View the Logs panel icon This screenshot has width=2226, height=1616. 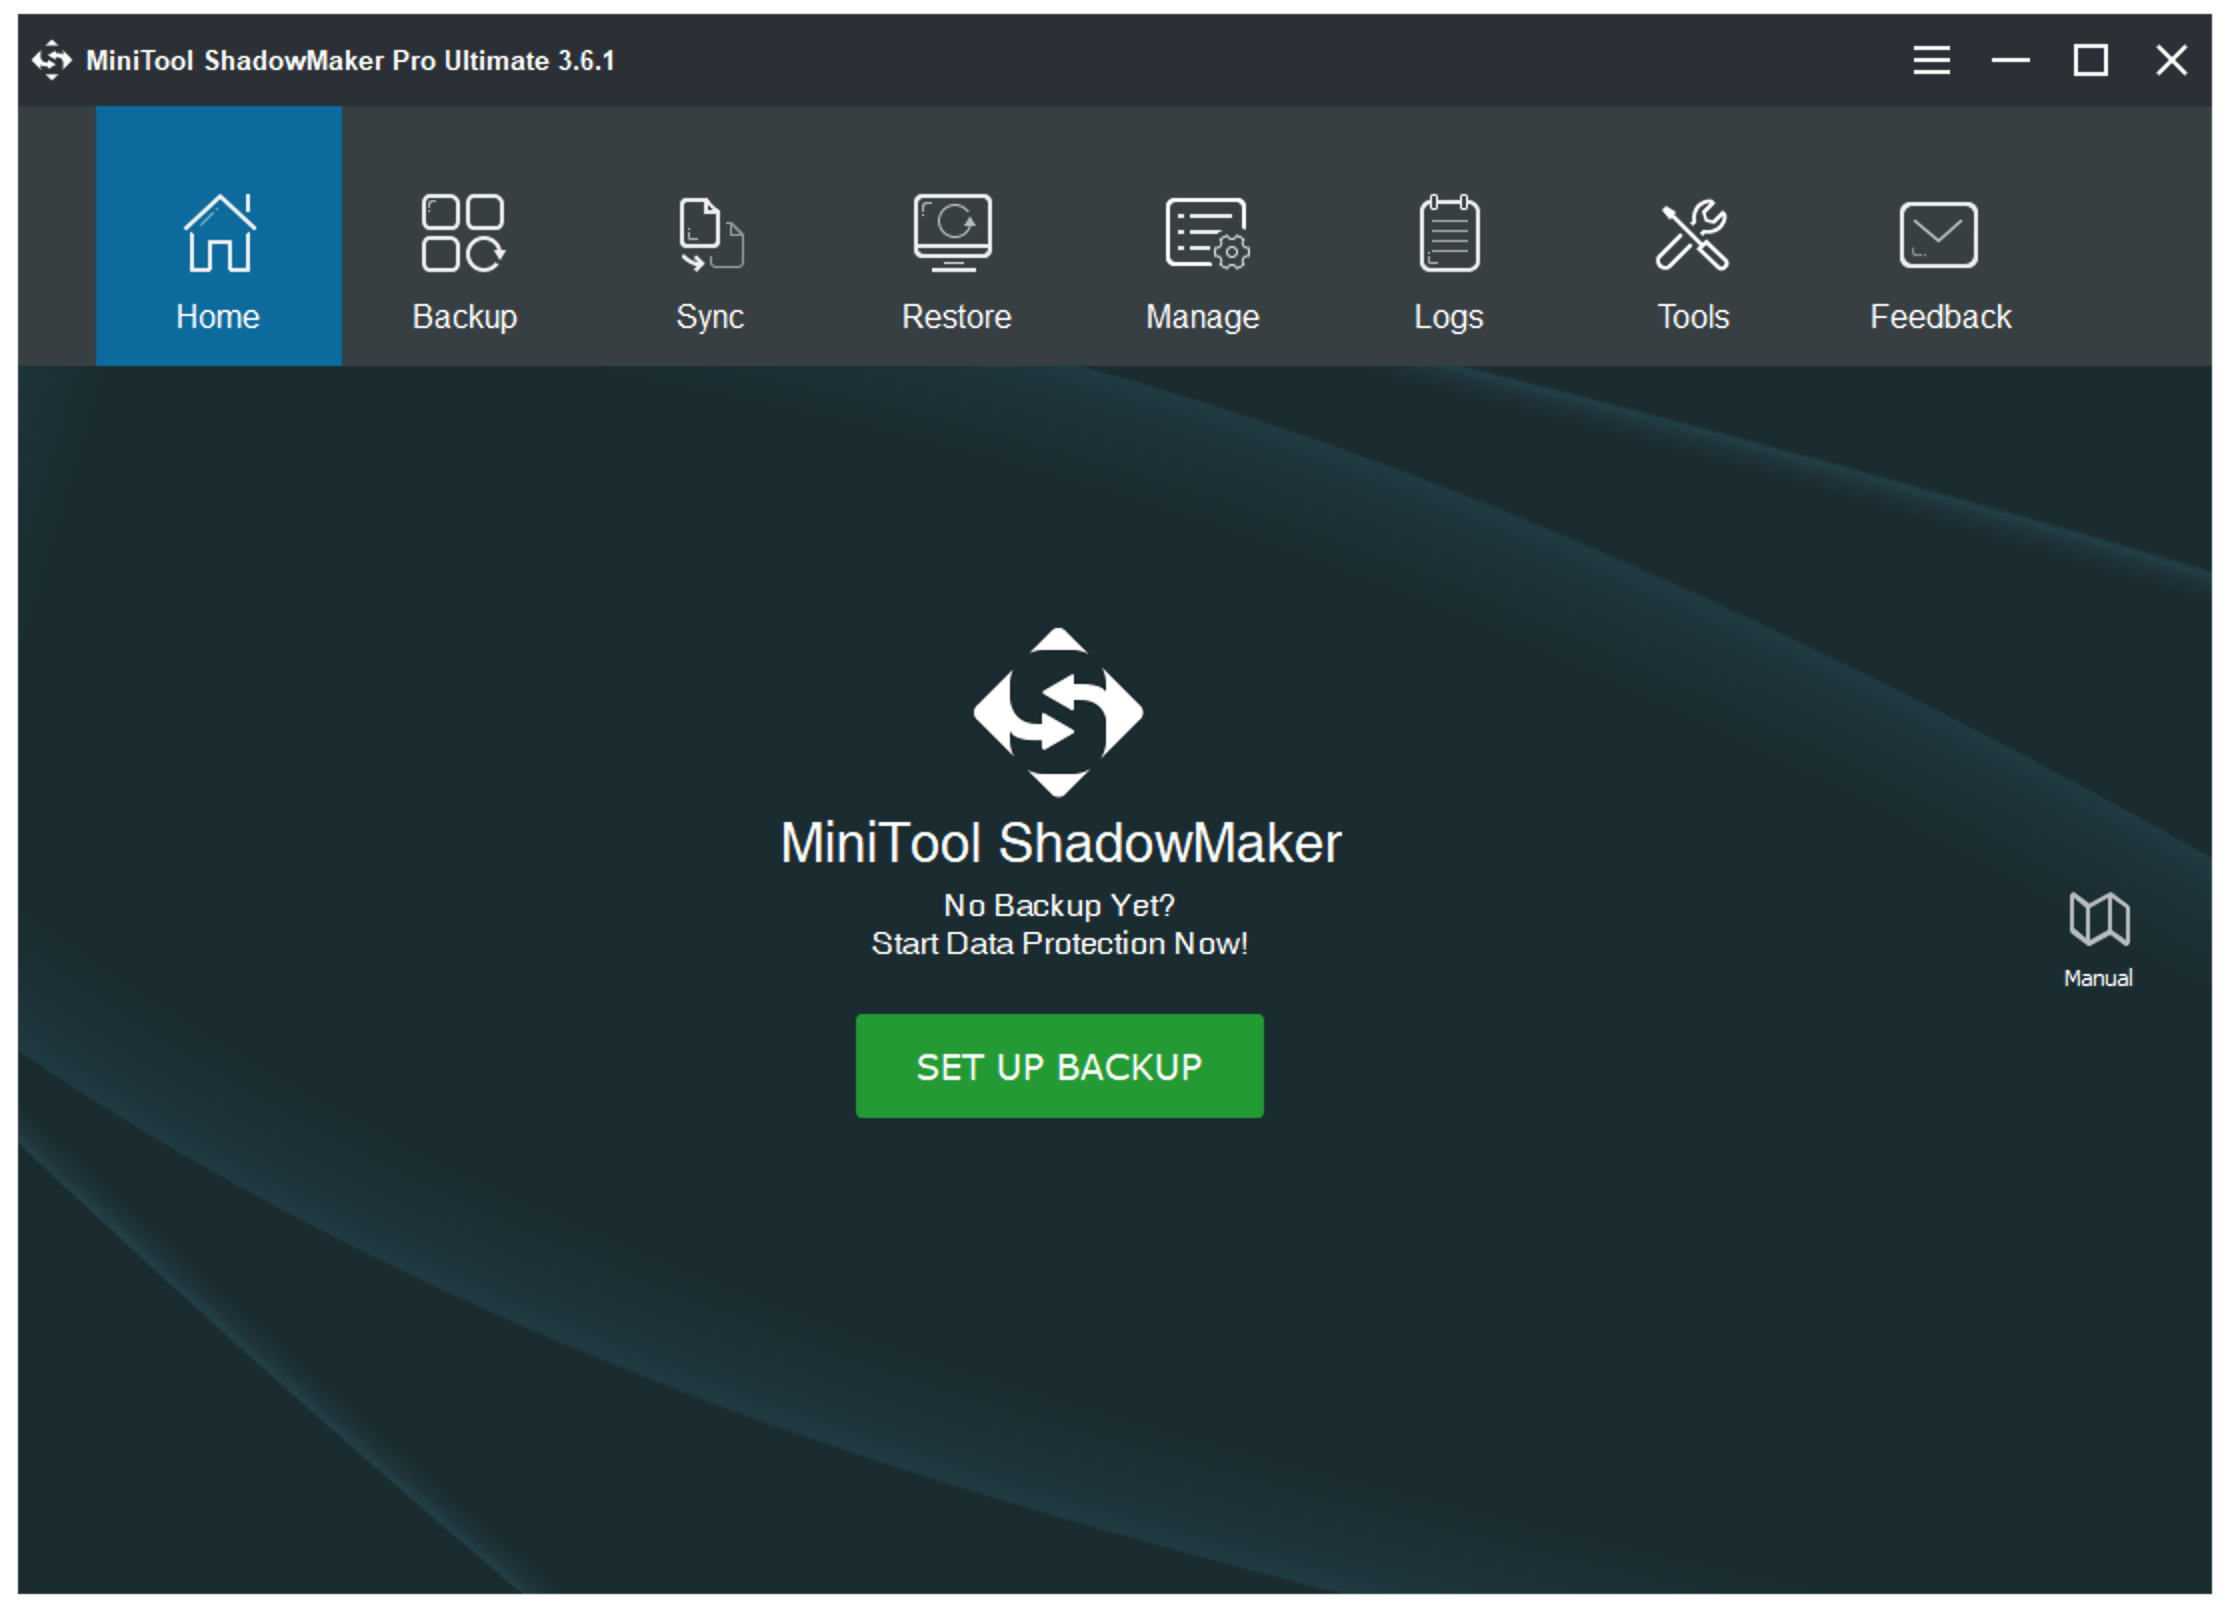[1449, 235]
